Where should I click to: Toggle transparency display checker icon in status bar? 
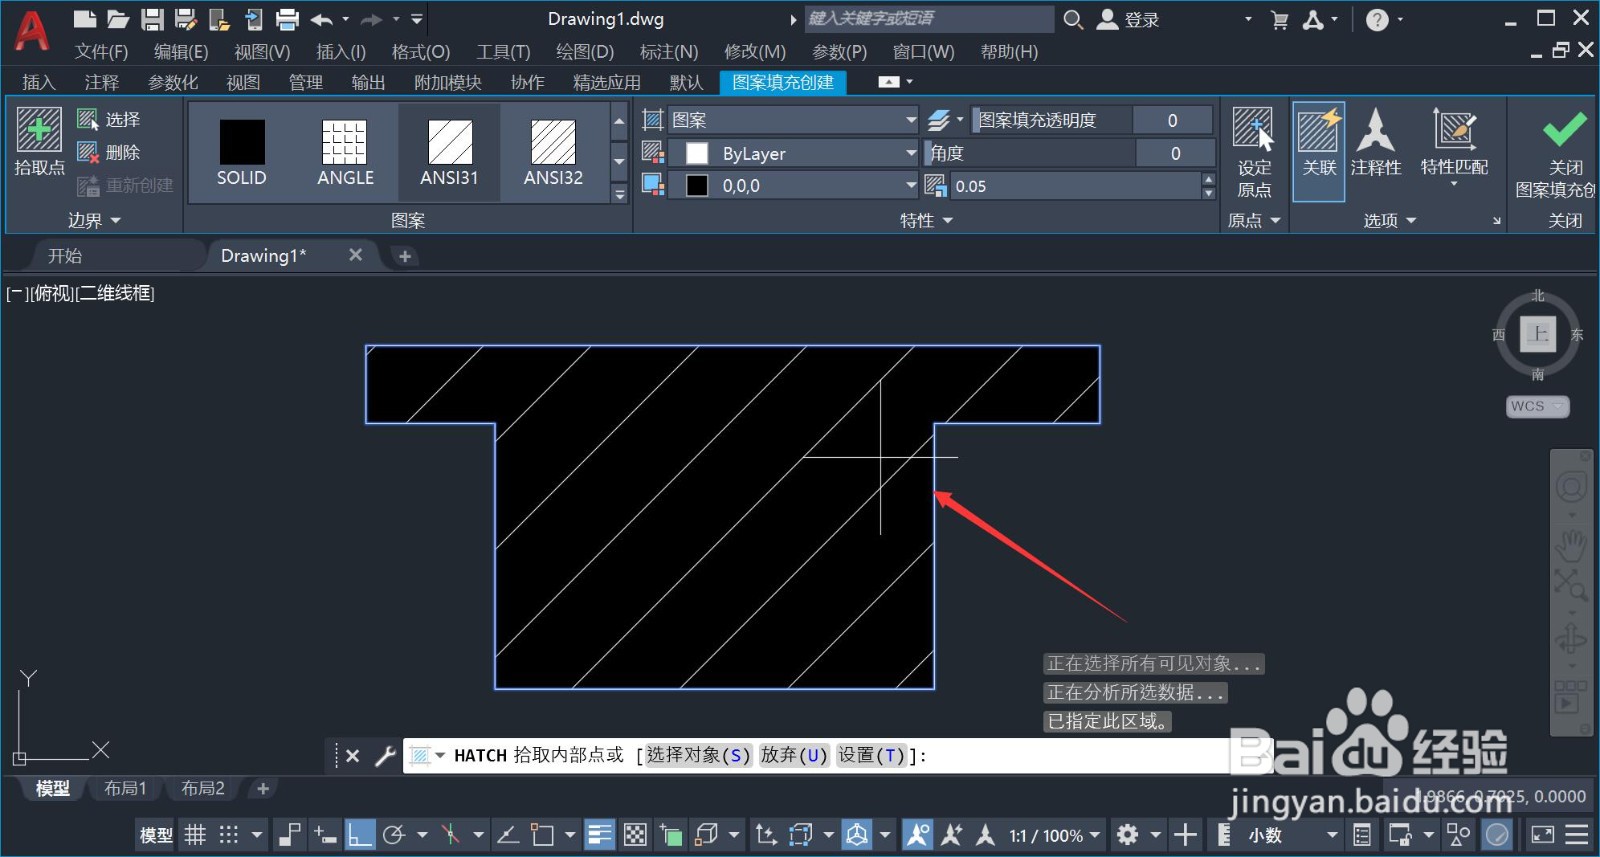pos(635,834)
